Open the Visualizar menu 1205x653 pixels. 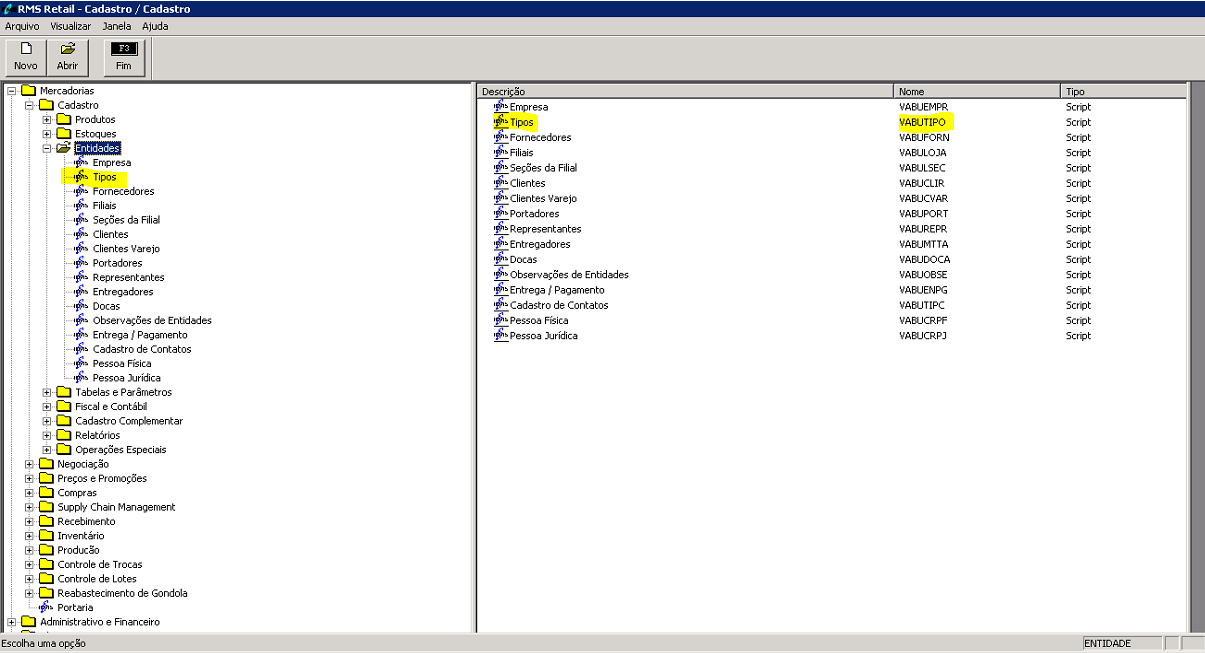click(x=70, y=26)
